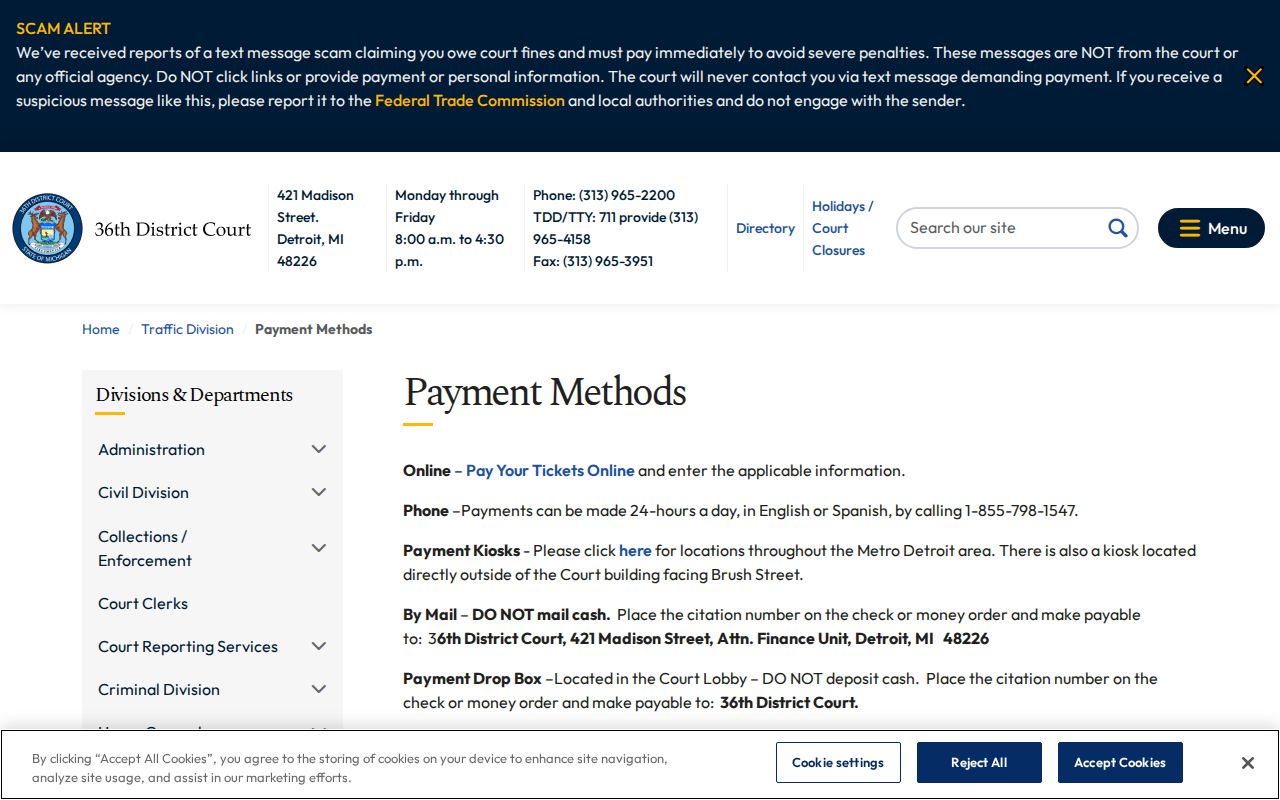The height and width of the screenshot is (800, 1280).
Task: Open the Civil Division sidebar link
Action: coord(143,492)
